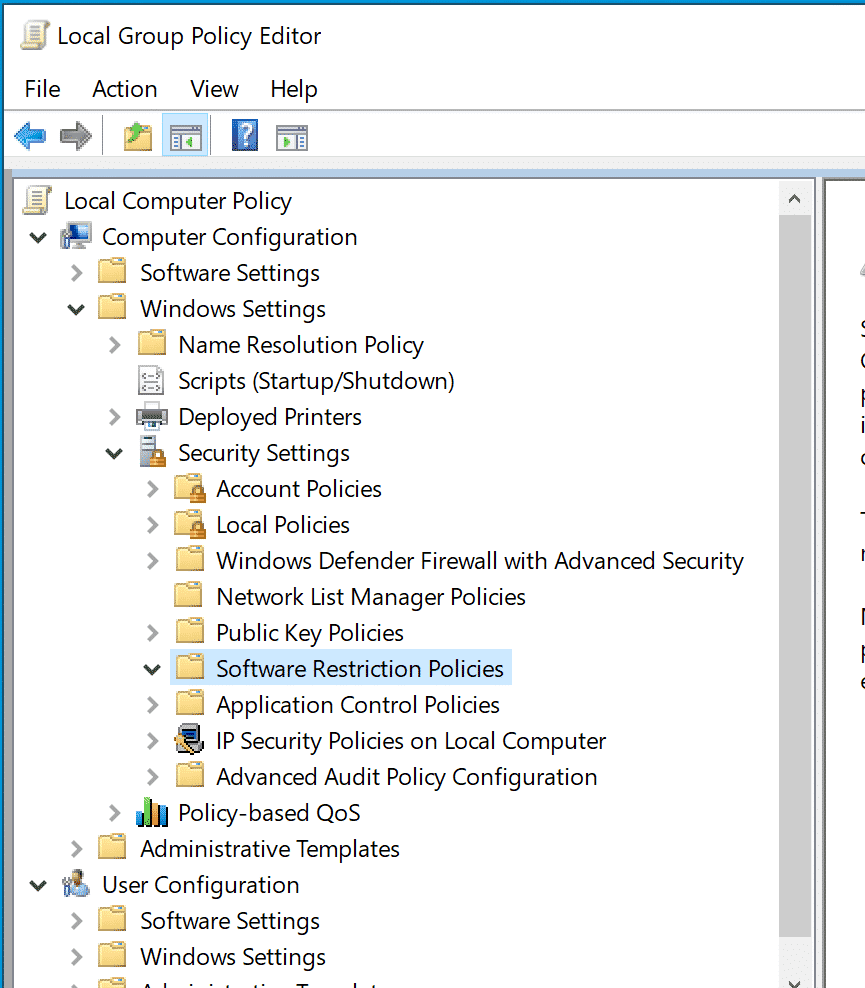Click the Policy-based QoS bar chart icon
Image resolution: width=865 pixels, height=988 pixels.
[152, 813]
